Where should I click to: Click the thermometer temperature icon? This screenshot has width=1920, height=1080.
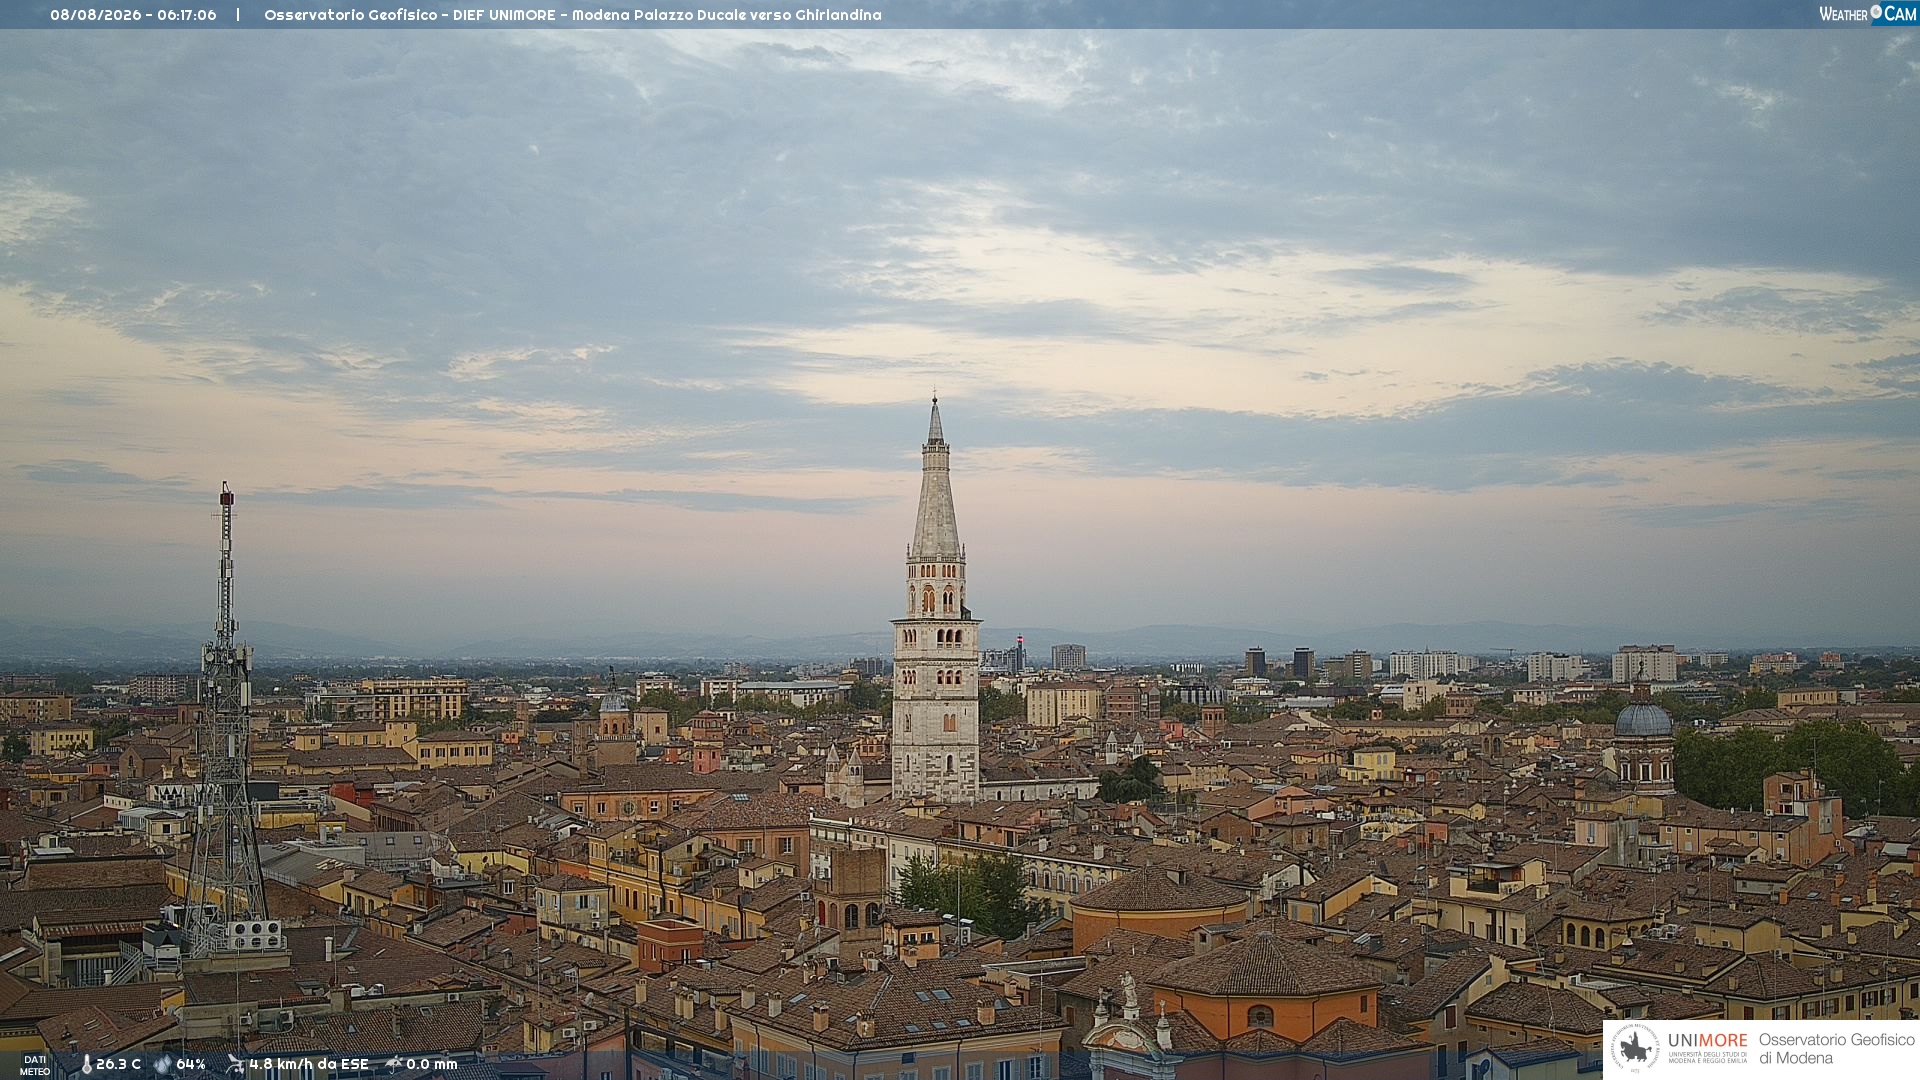(86, 1065)
